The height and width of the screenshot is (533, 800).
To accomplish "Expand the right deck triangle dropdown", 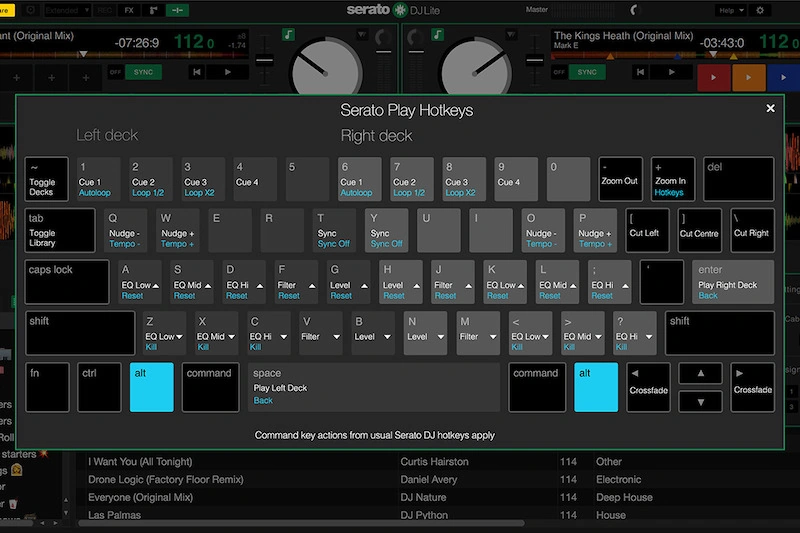I will coord(511,35).
